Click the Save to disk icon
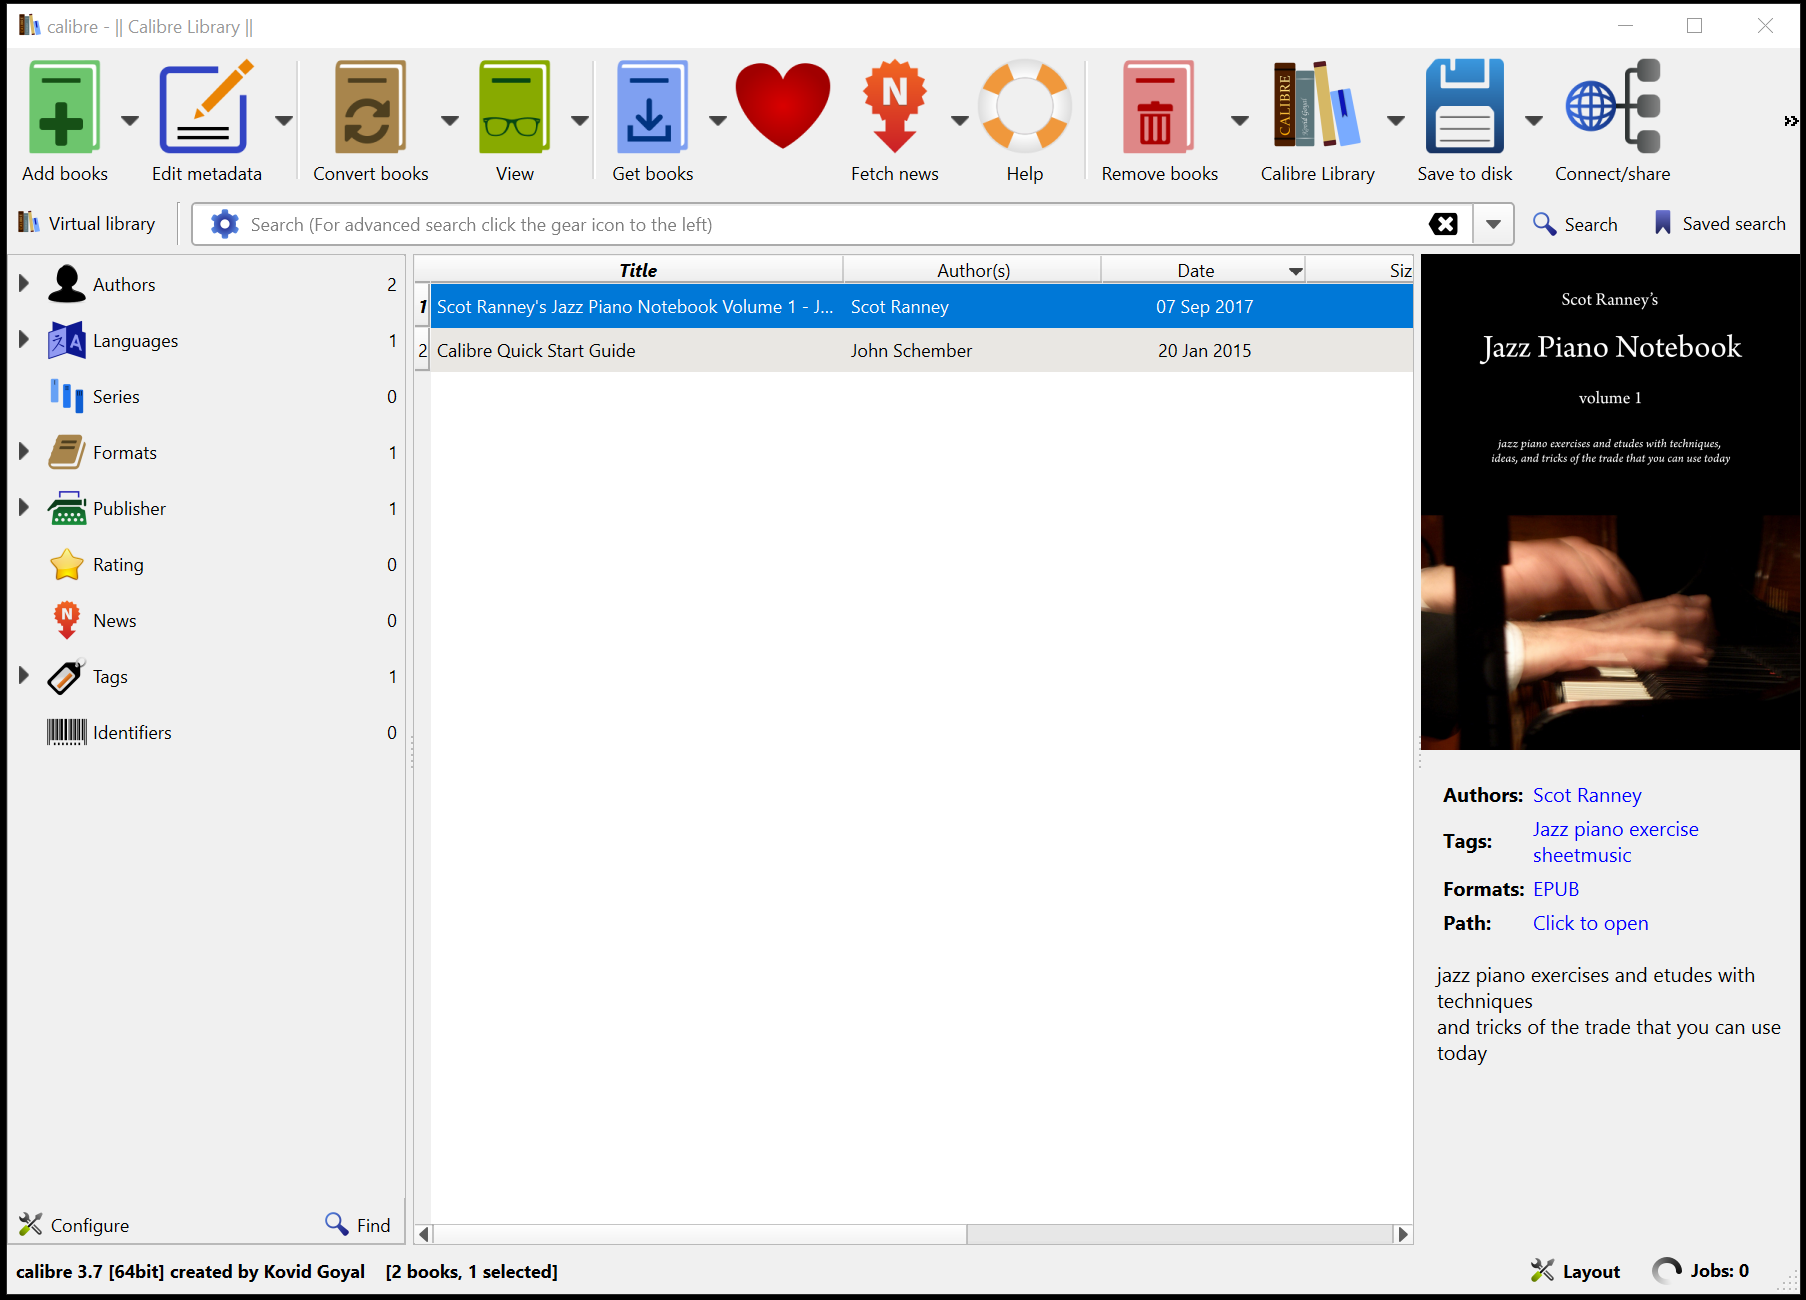 pos(1464,108)
